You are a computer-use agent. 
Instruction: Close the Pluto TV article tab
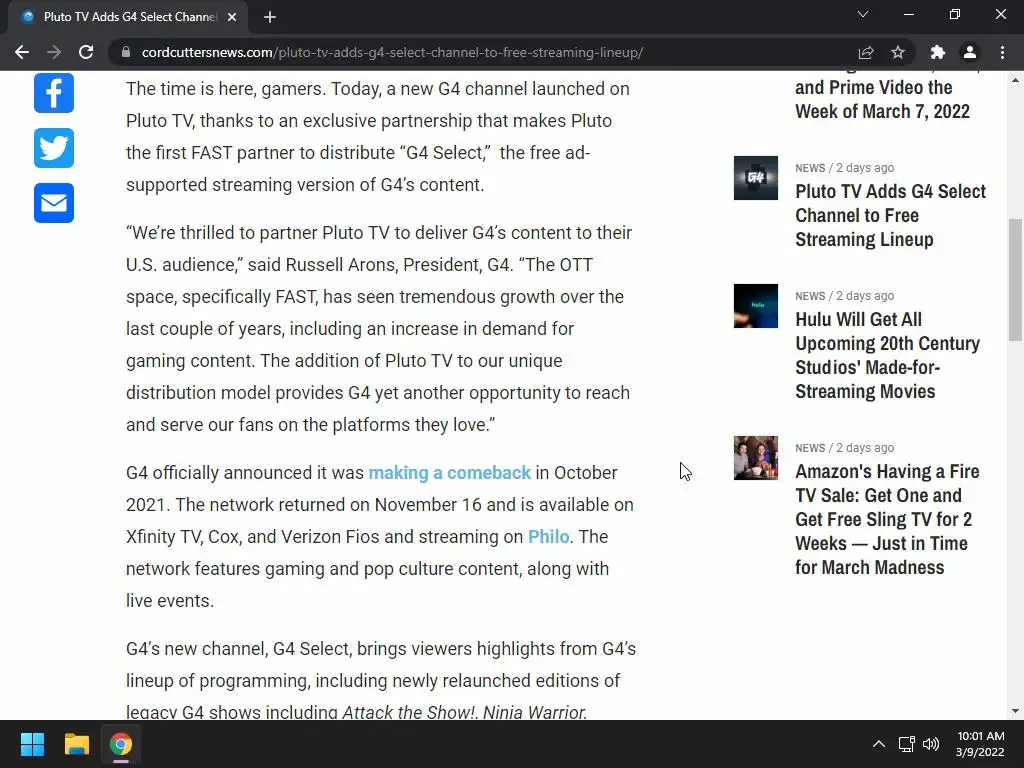pos(232,17)
